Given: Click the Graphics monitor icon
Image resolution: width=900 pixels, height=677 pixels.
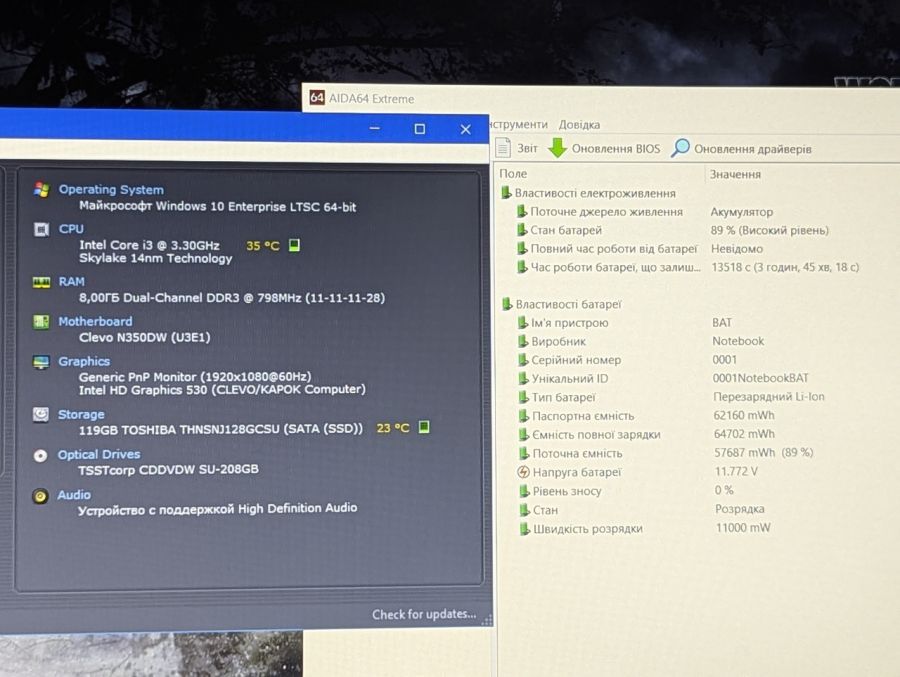Looking at the screenshot, I should click(41, 362).
